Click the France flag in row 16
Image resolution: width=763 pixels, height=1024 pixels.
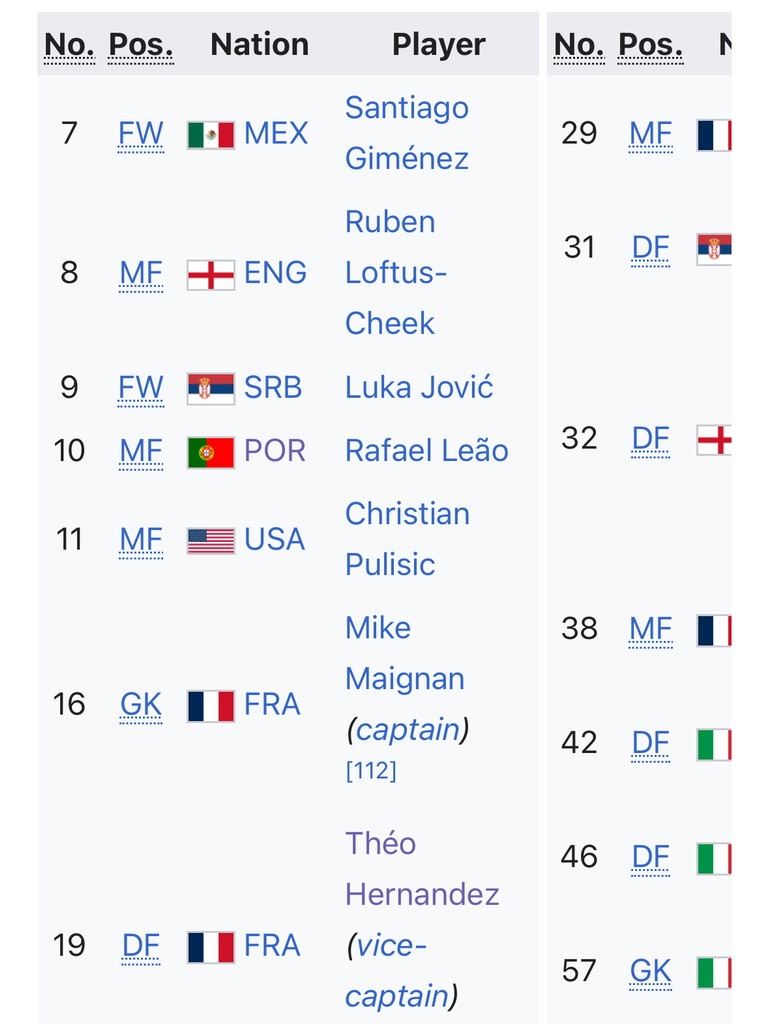pyautogui.click(x=210, y=706)
